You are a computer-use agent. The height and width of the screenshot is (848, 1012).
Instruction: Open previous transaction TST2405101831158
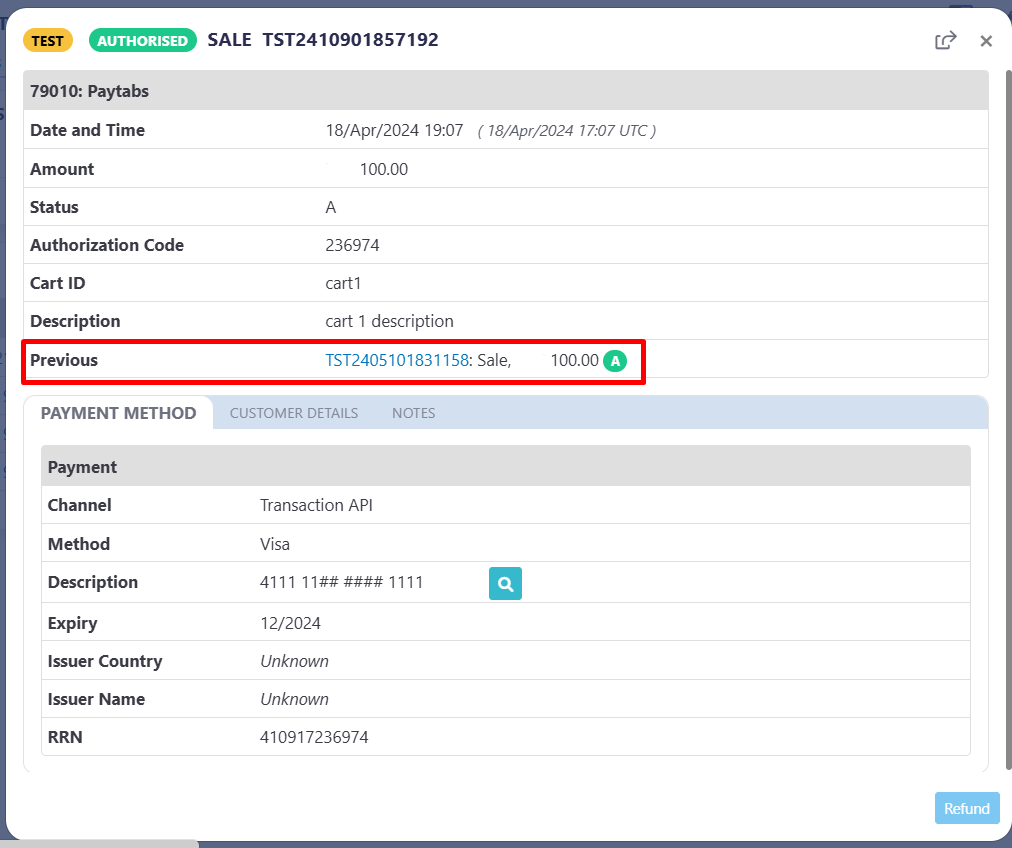[x=397, y=360]
